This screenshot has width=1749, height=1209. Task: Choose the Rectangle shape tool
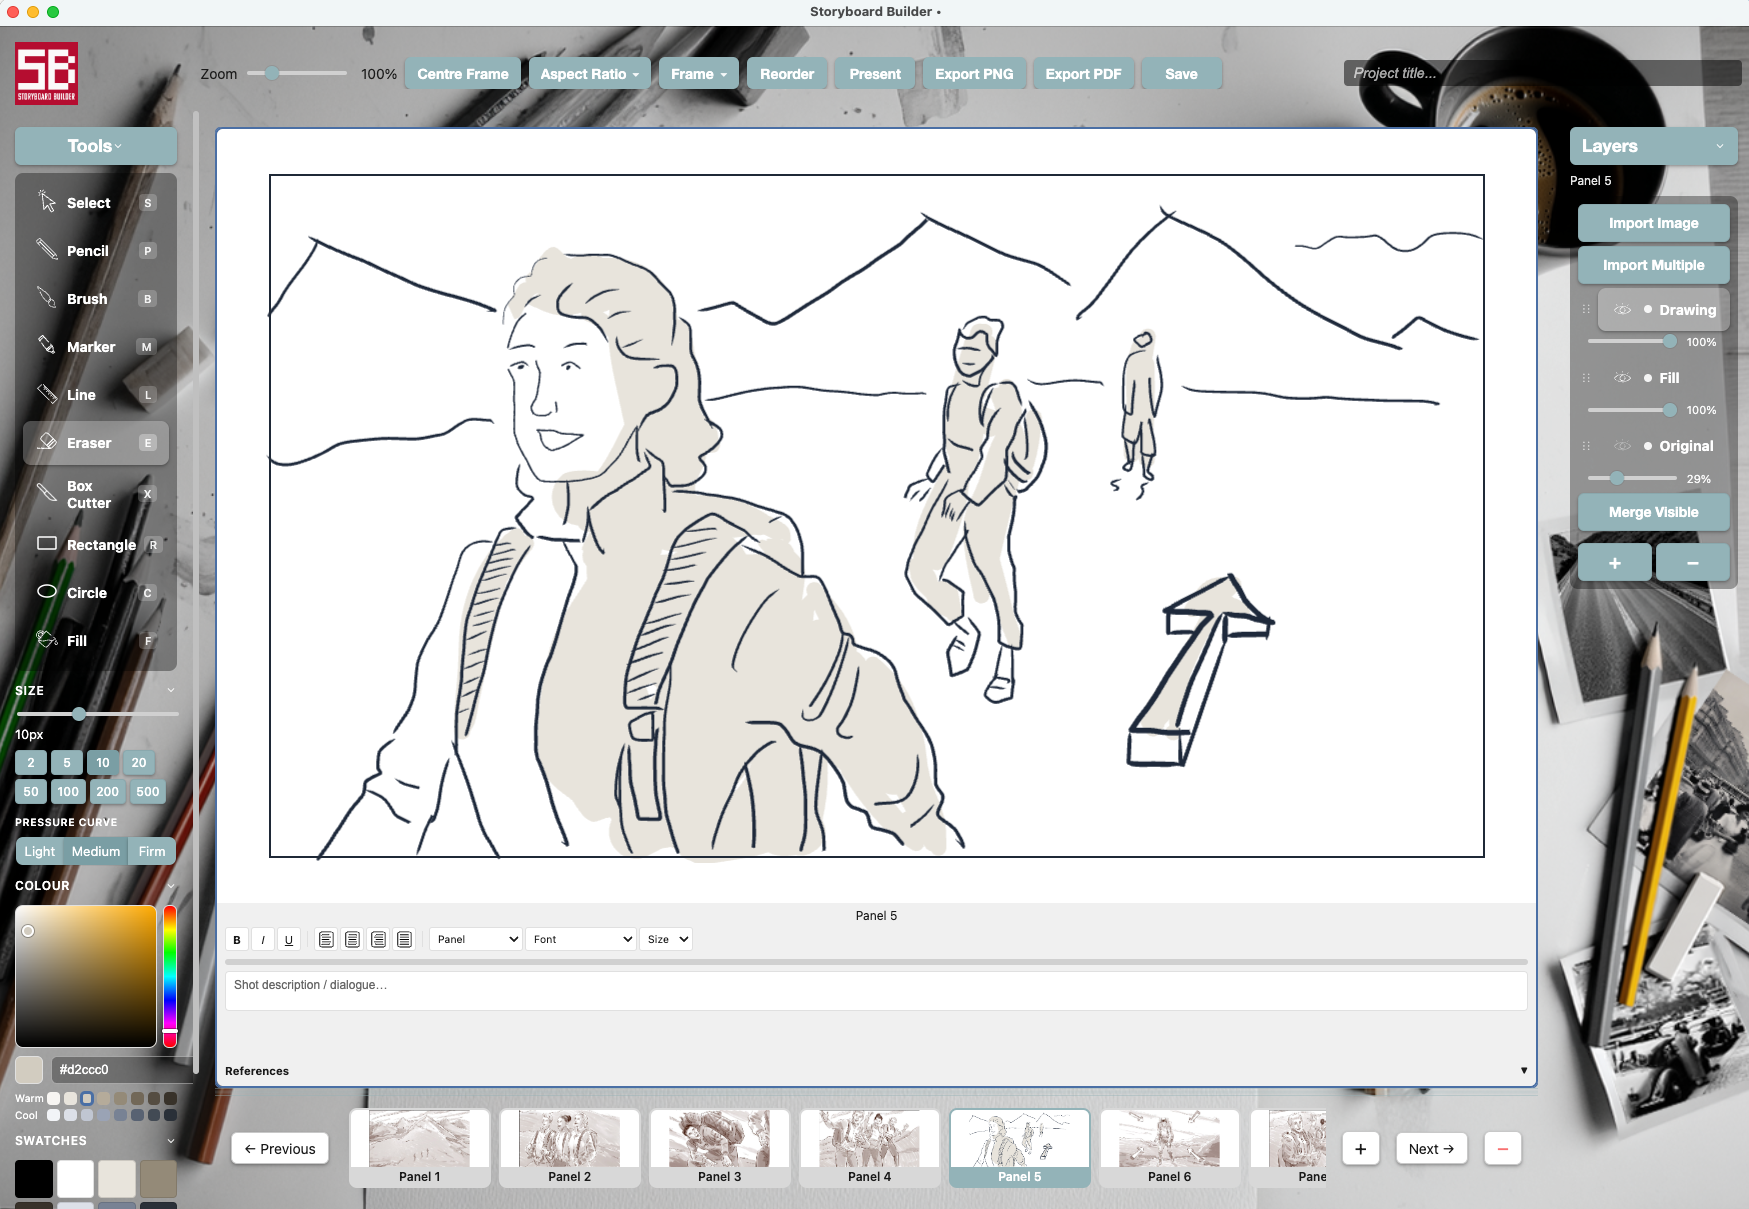click(100, 544)
